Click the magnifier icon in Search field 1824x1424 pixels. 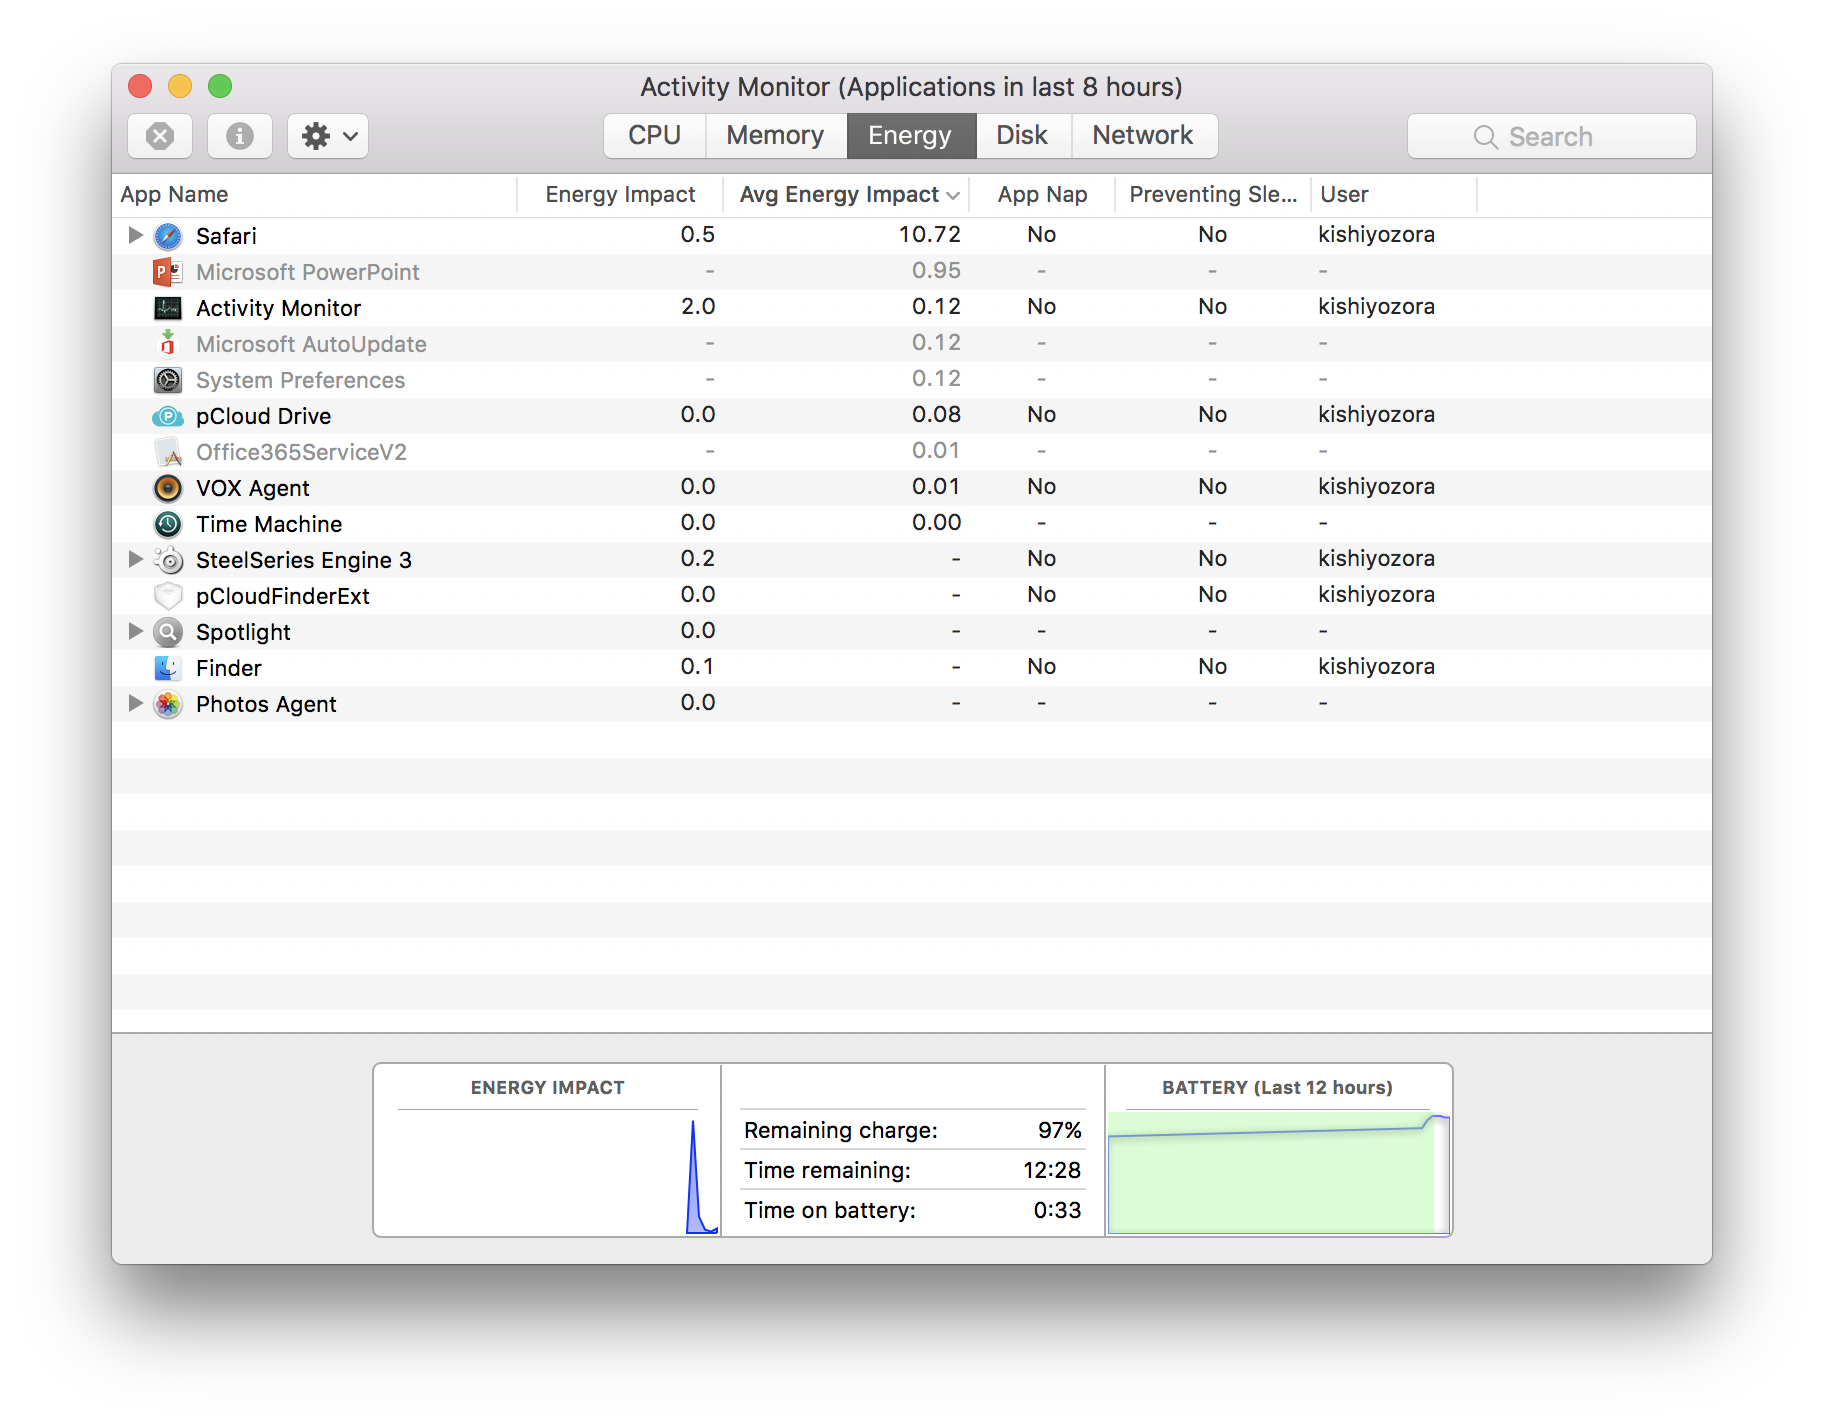(x=1486, y=137)
